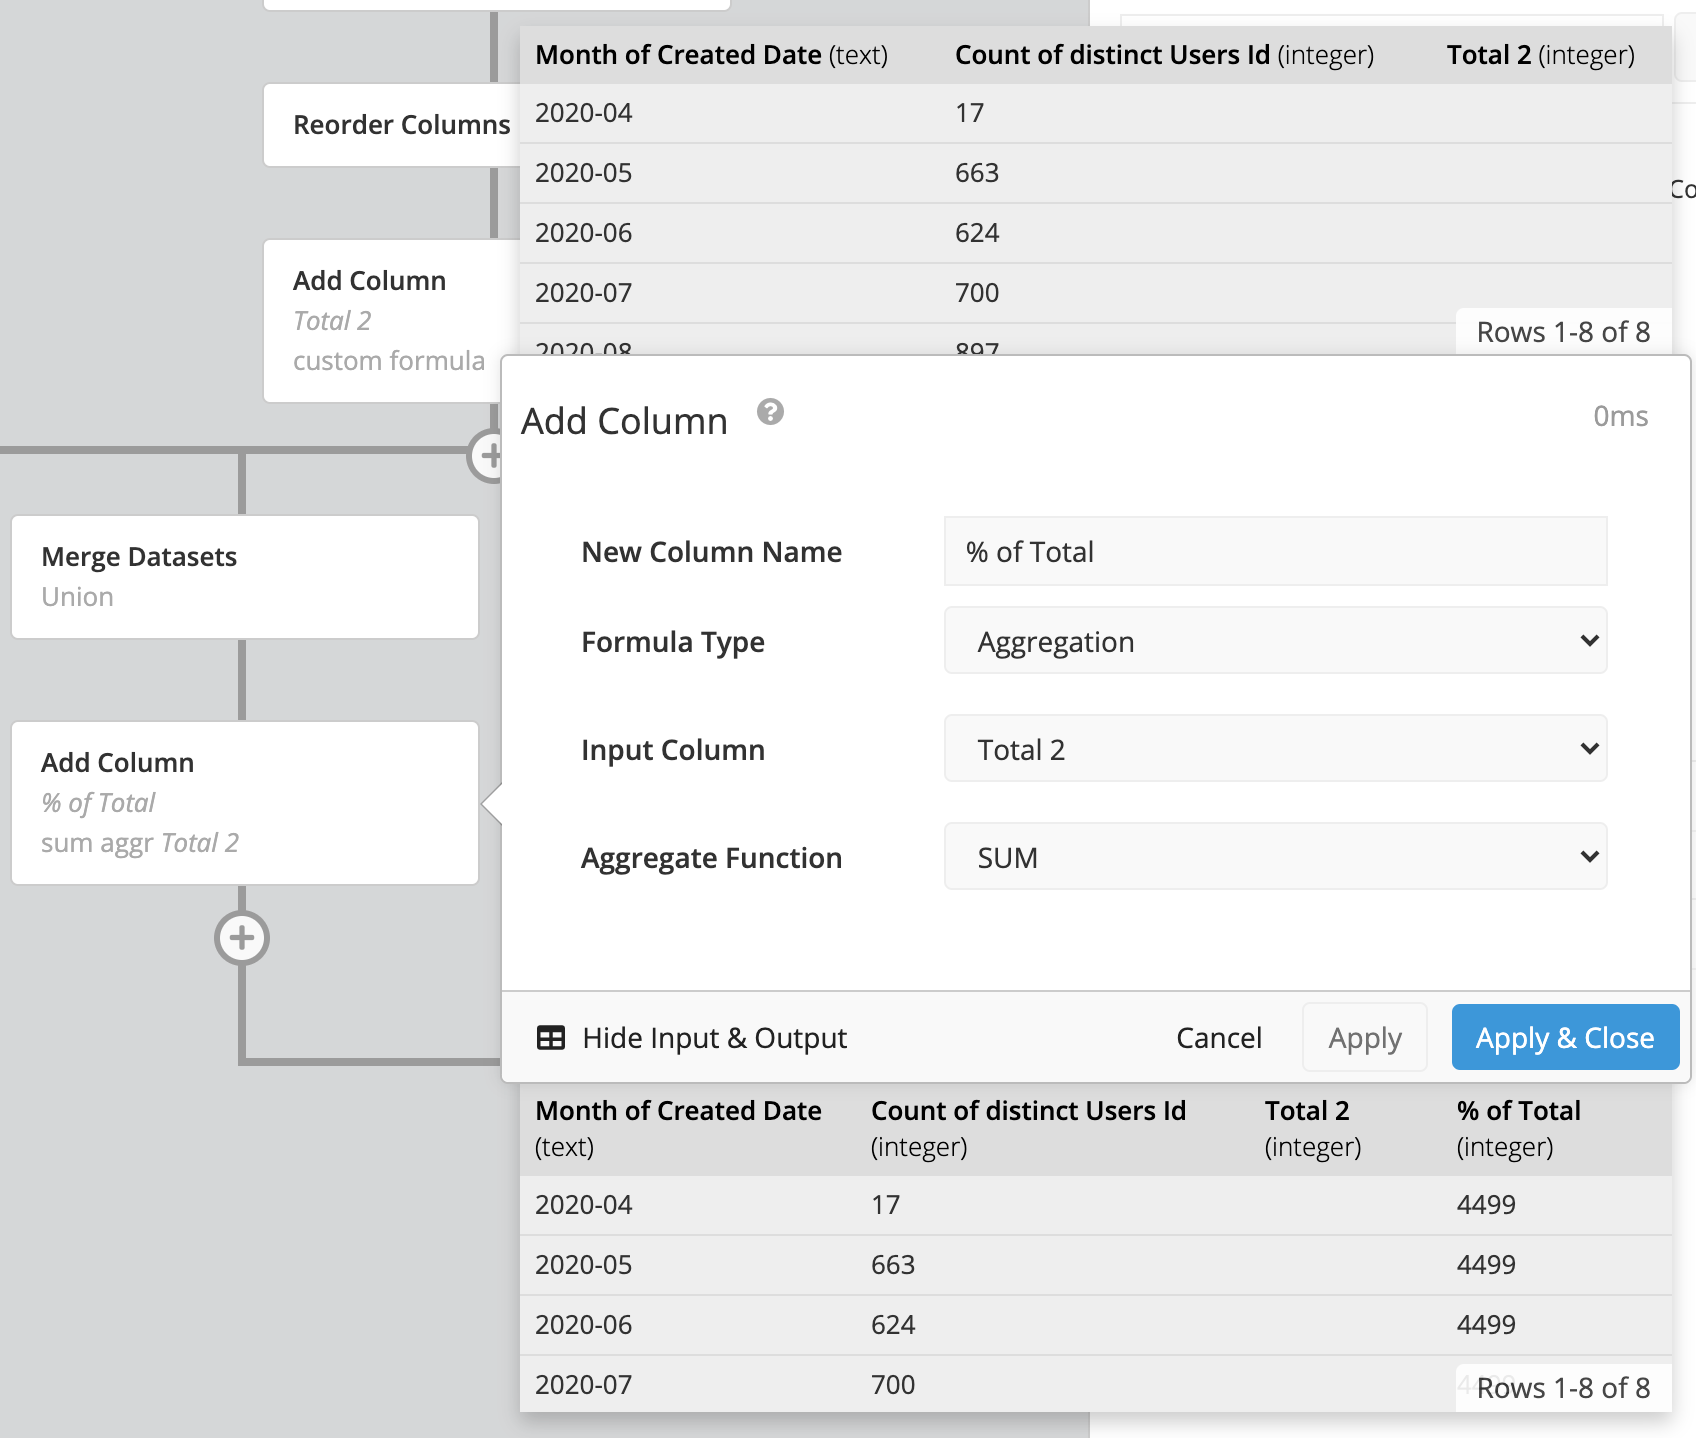The height and width of the screenshot is (1438, 1696).
Task: Click input header Count of distinct Users Id
Action: (1164, 55)
